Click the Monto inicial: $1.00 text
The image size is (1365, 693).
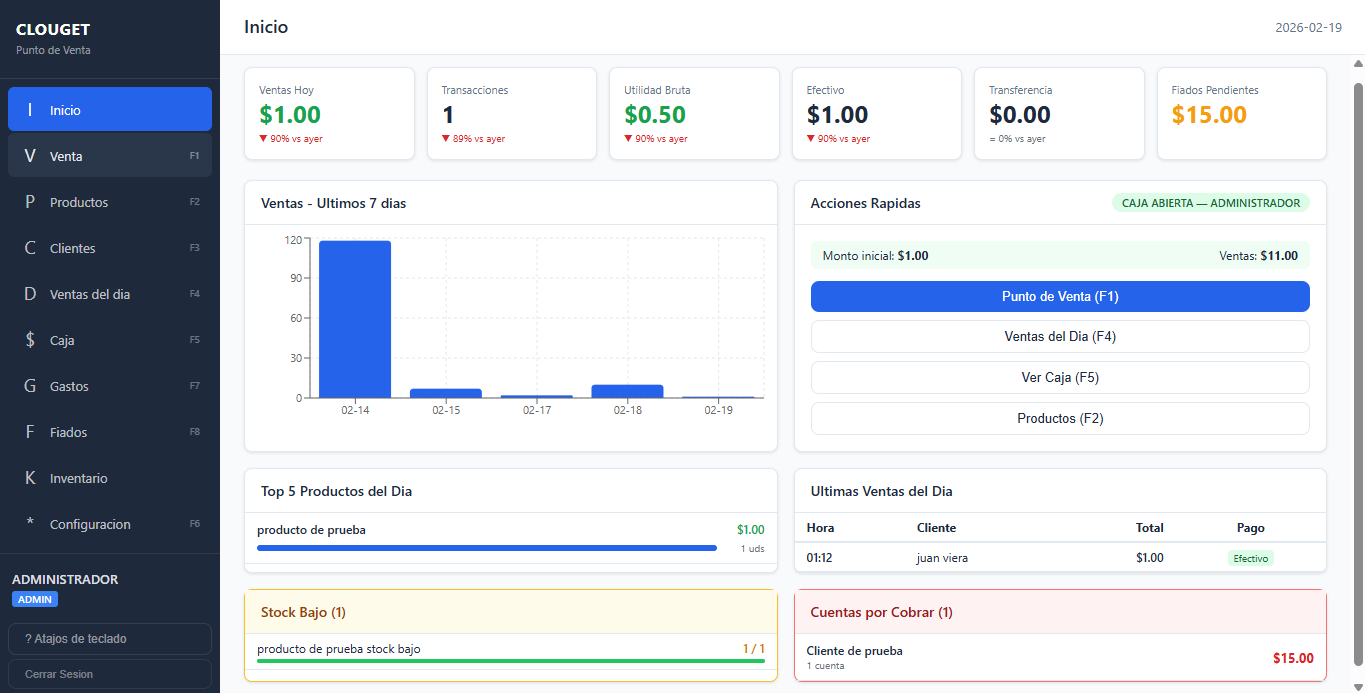[x=875, y=256]
